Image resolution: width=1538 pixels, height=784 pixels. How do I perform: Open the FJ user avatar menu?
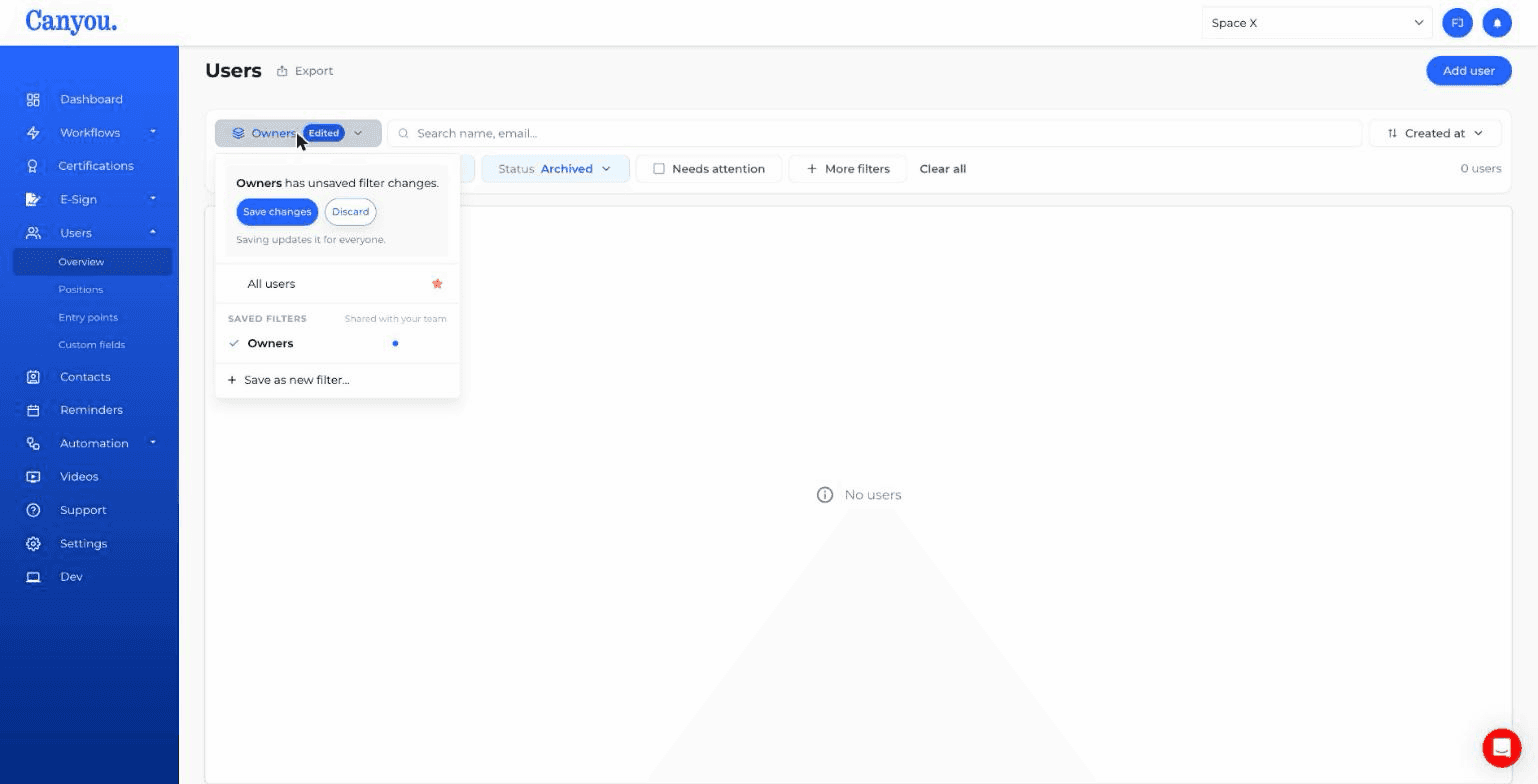(x=1458, y=23)
